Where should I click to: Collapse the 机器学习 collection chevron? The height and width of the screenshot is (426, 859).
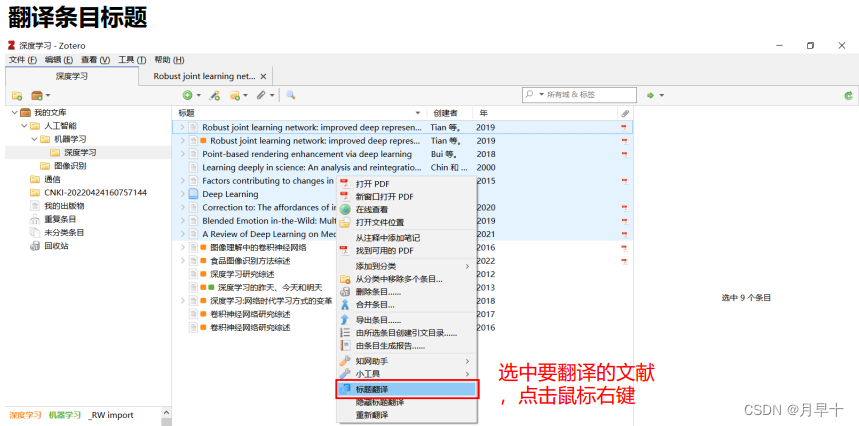(x=34, y=139)
